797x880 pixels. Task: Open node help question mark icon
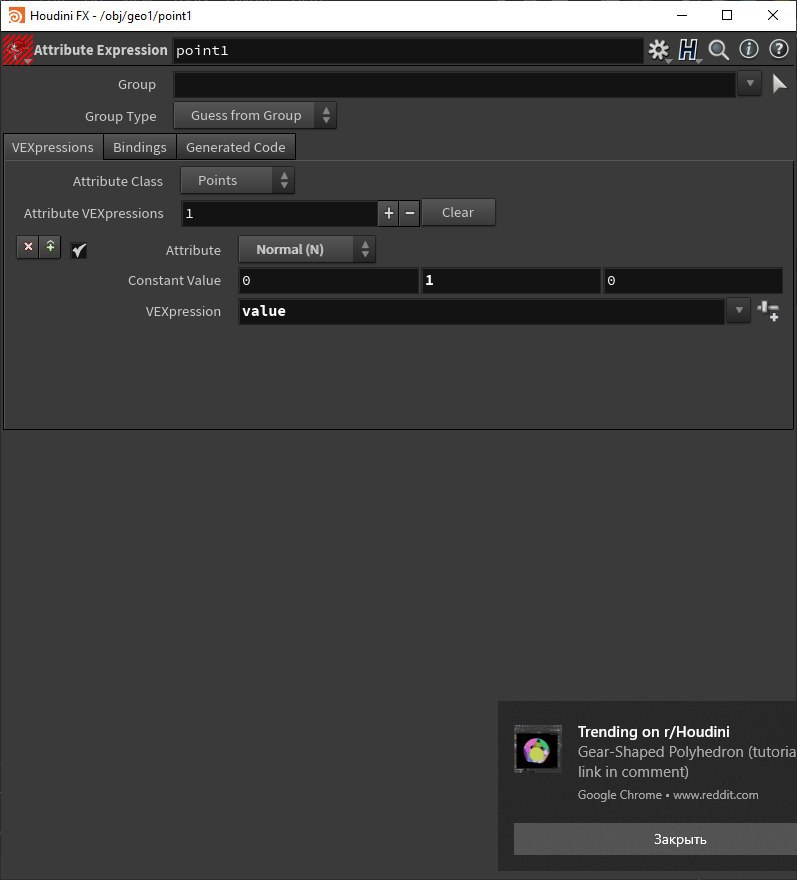[x=778, y=49]
